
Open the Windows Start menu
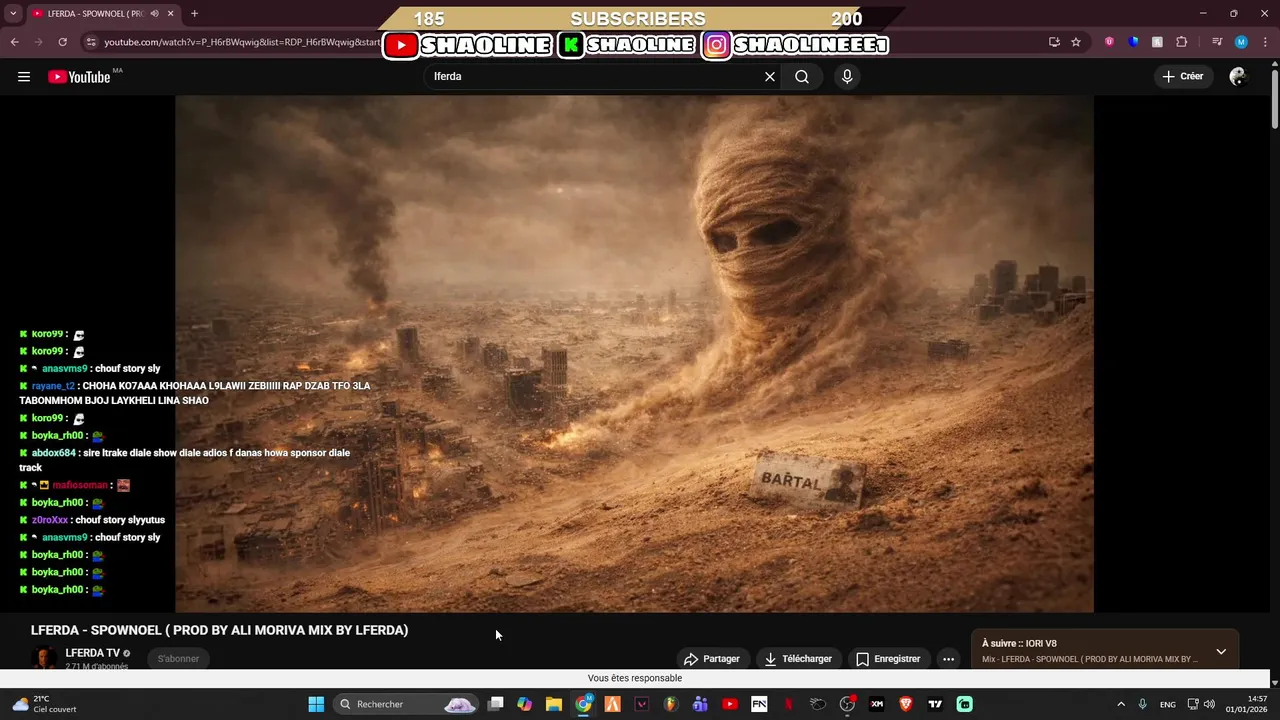coord(316,704)
